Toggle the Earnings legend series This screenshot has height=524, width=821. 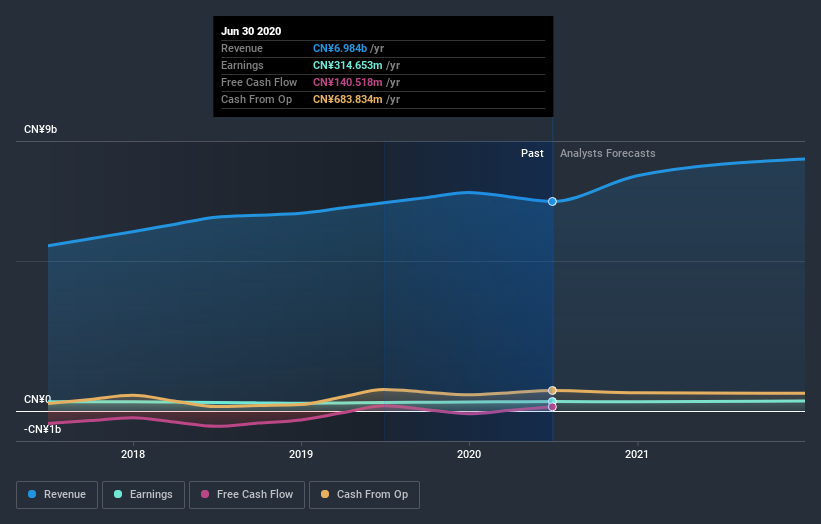(x=143, y=495)
